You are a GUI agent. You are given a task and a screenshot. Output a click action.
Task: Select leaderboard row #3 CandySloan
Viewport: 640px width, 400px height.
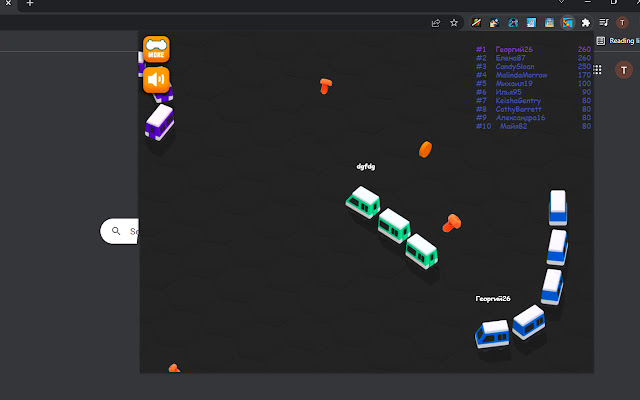click(x=533, y=67)
